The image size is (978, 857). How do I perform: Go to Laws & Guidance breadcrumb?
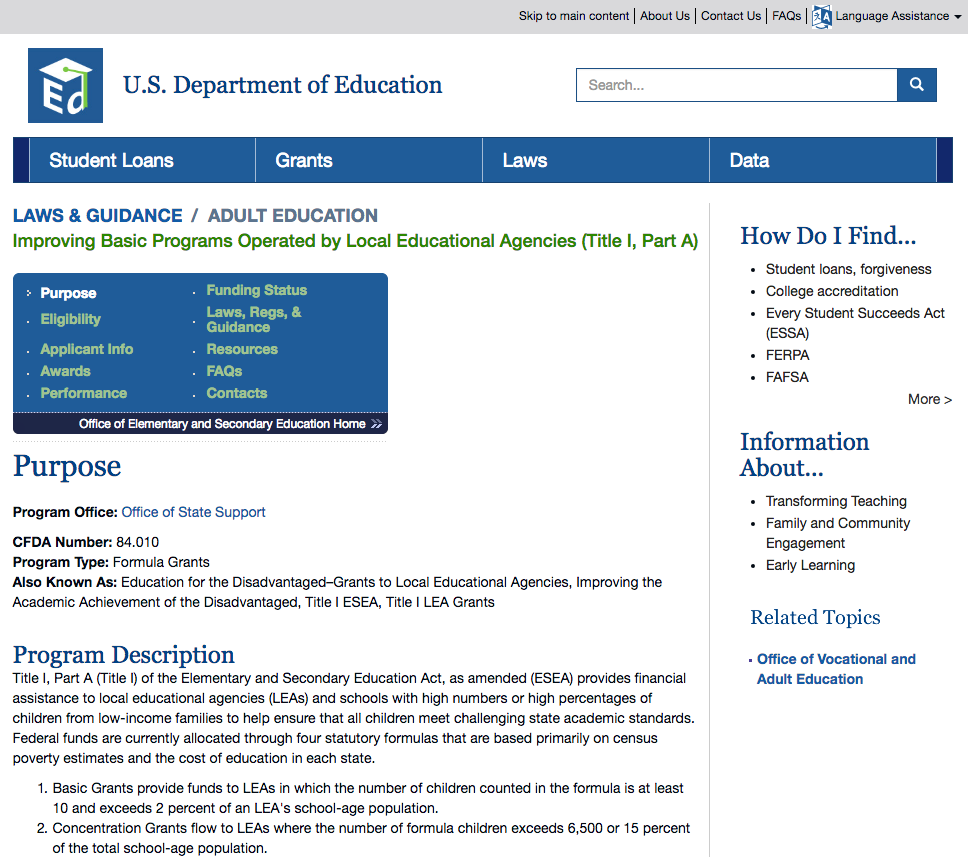(x=98, y=216)
